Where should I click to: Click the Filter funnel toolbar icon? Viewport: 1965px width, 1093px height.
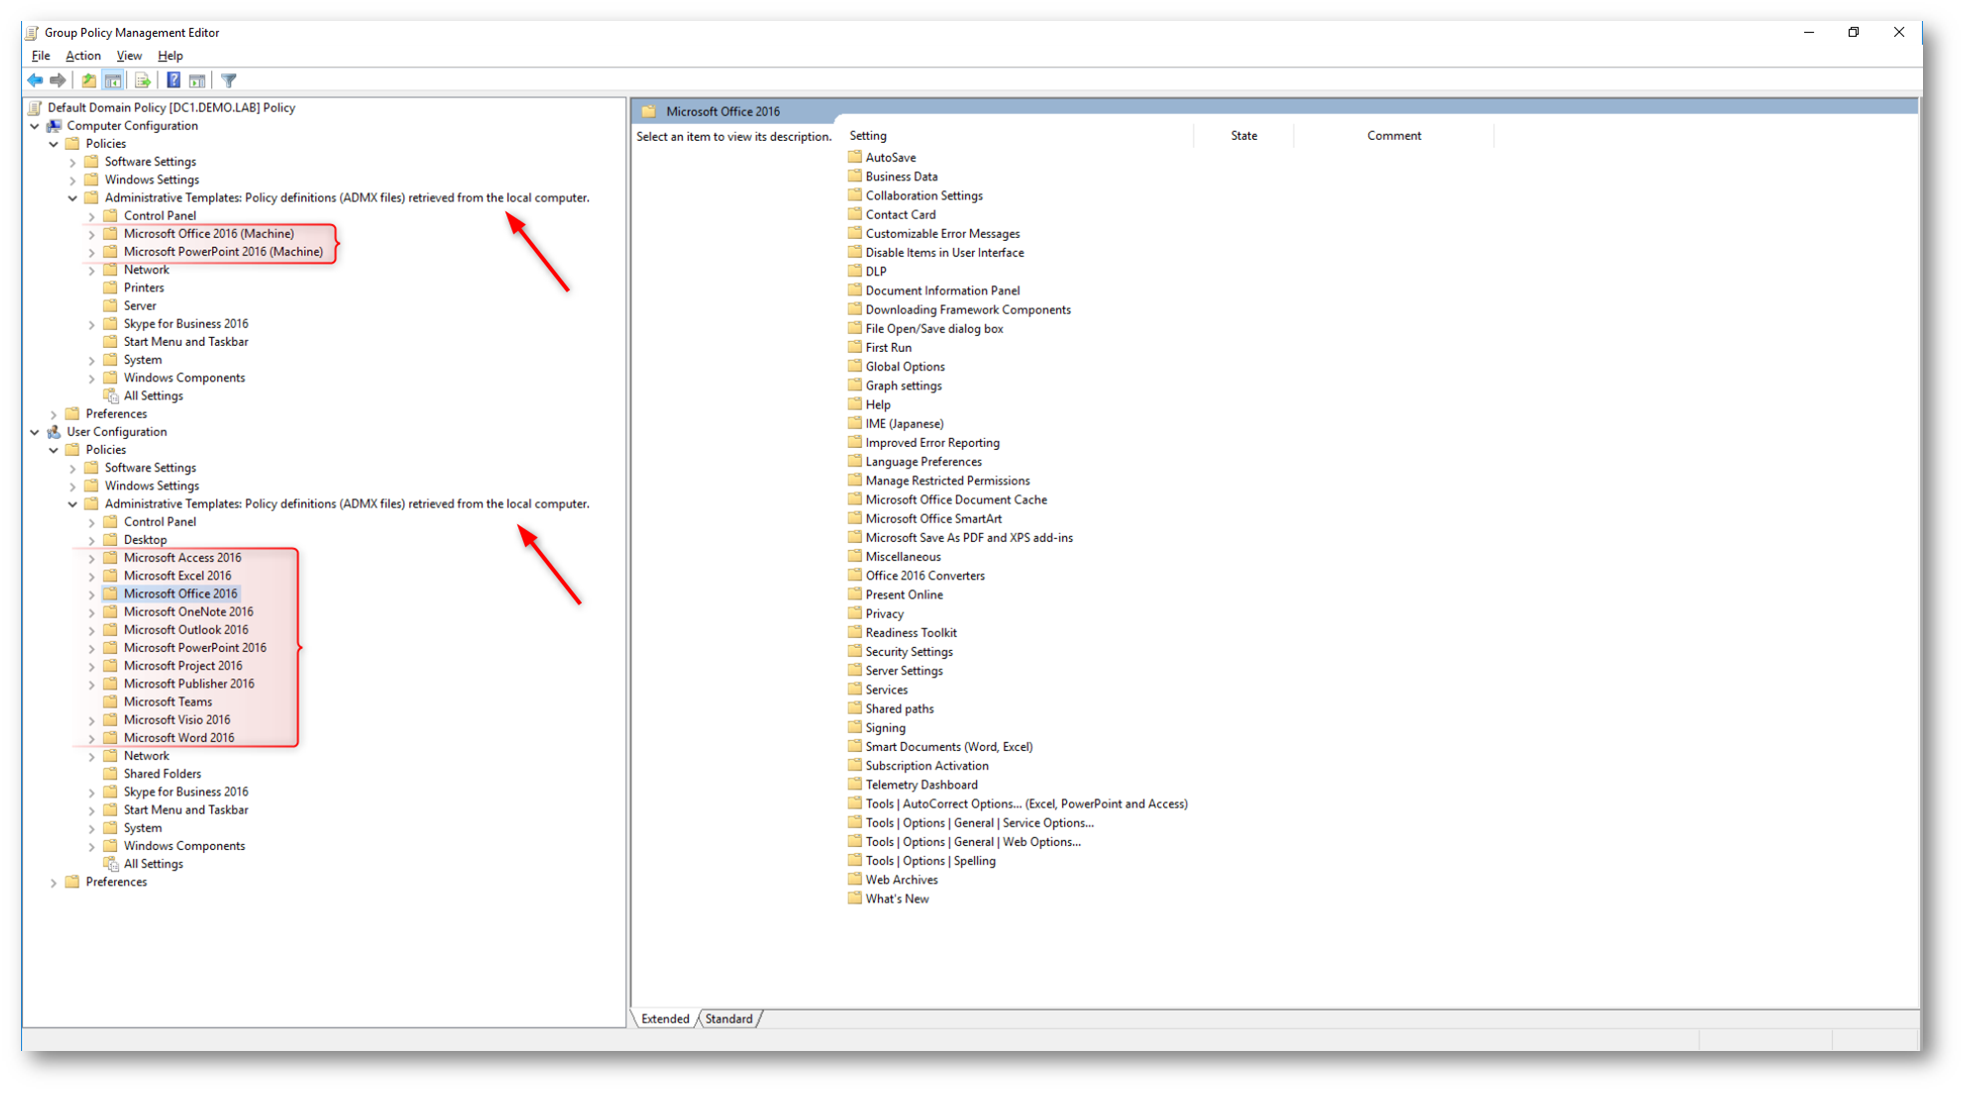click(229, 80)
